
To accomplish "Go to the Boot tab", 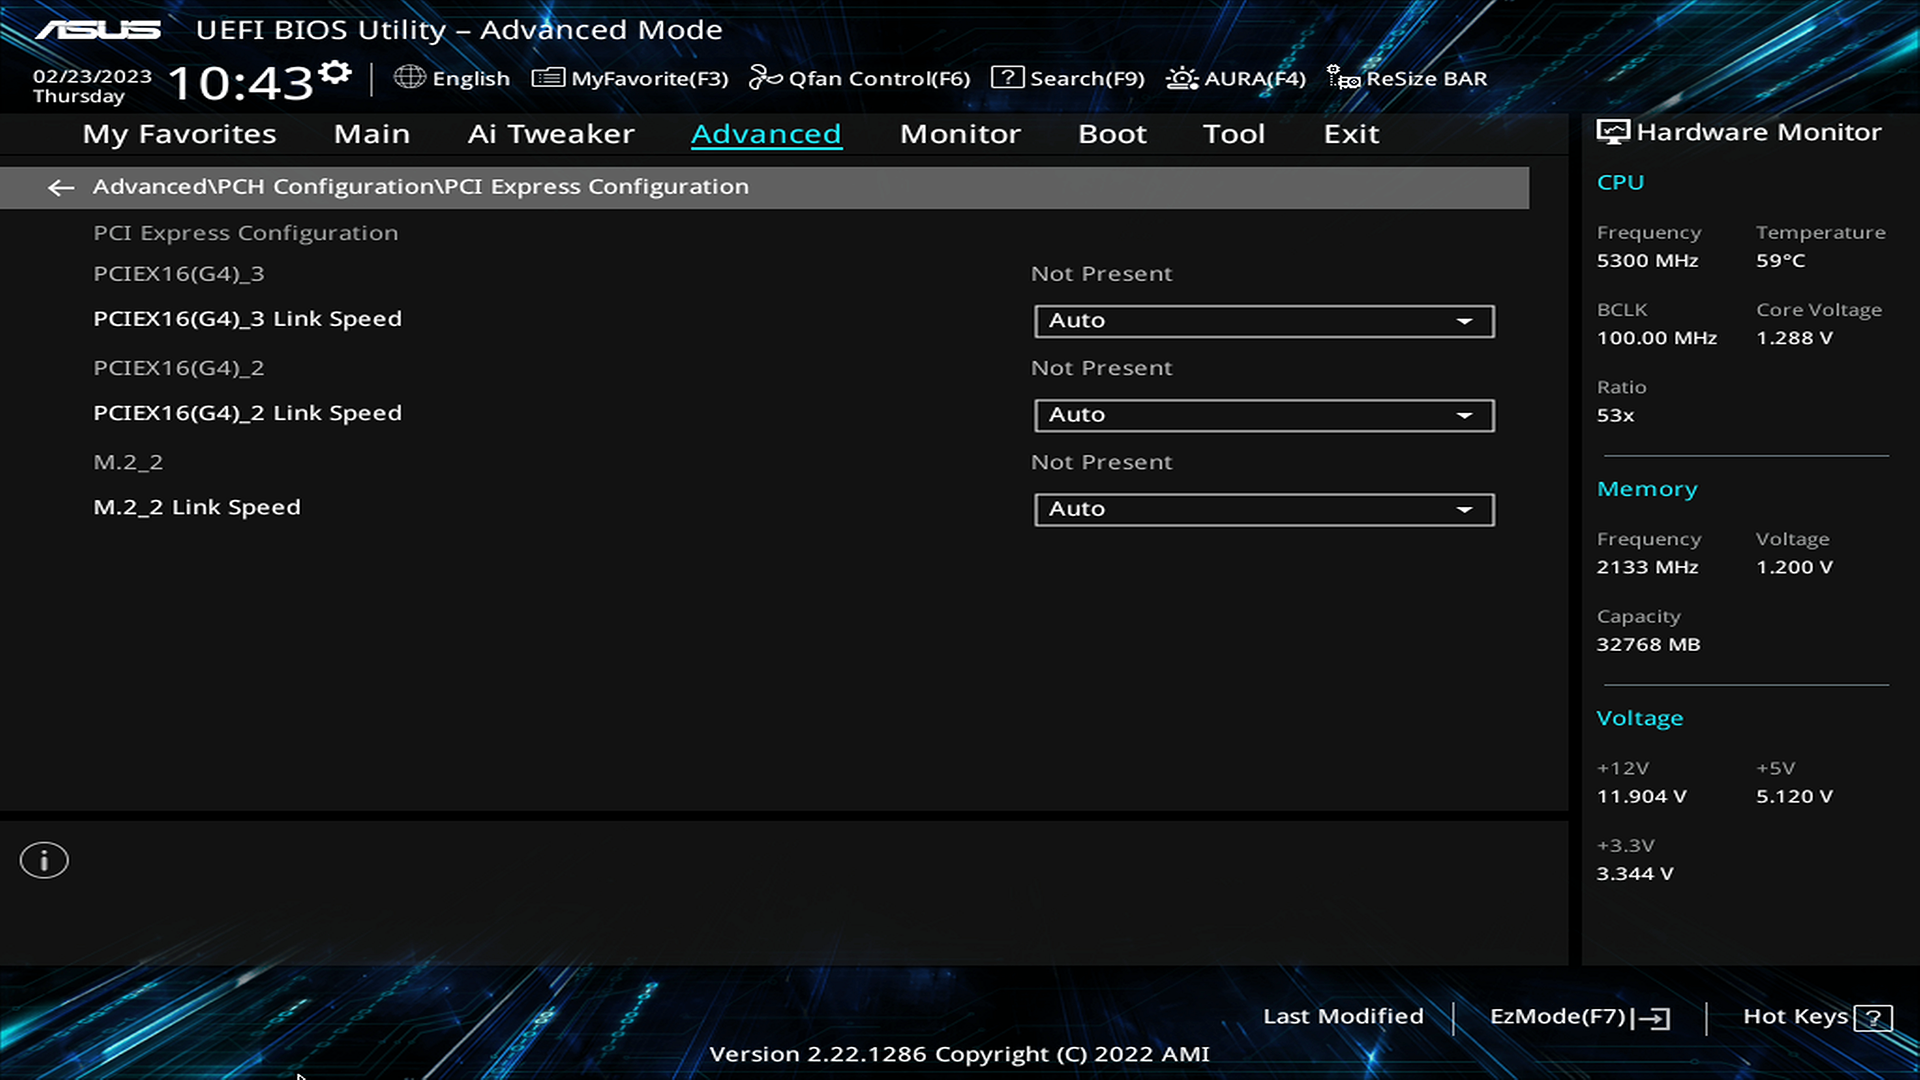I will [1112, 134].
